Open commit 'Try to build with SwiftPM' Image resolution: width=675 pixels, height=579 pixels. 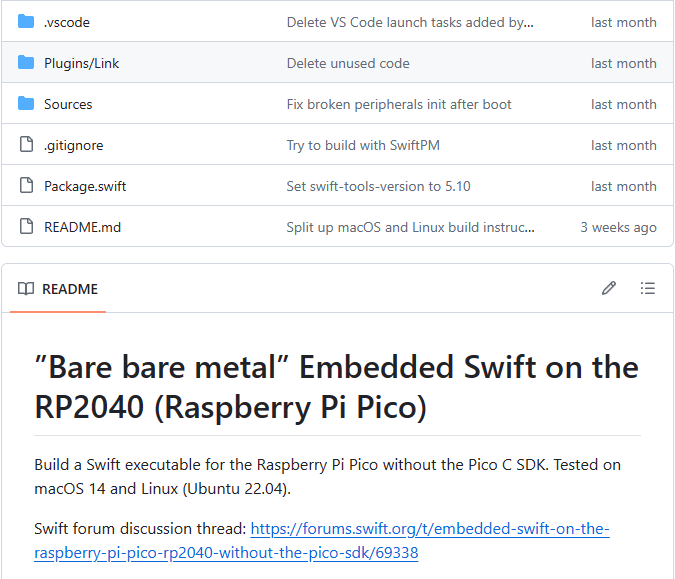click(363, 145)
